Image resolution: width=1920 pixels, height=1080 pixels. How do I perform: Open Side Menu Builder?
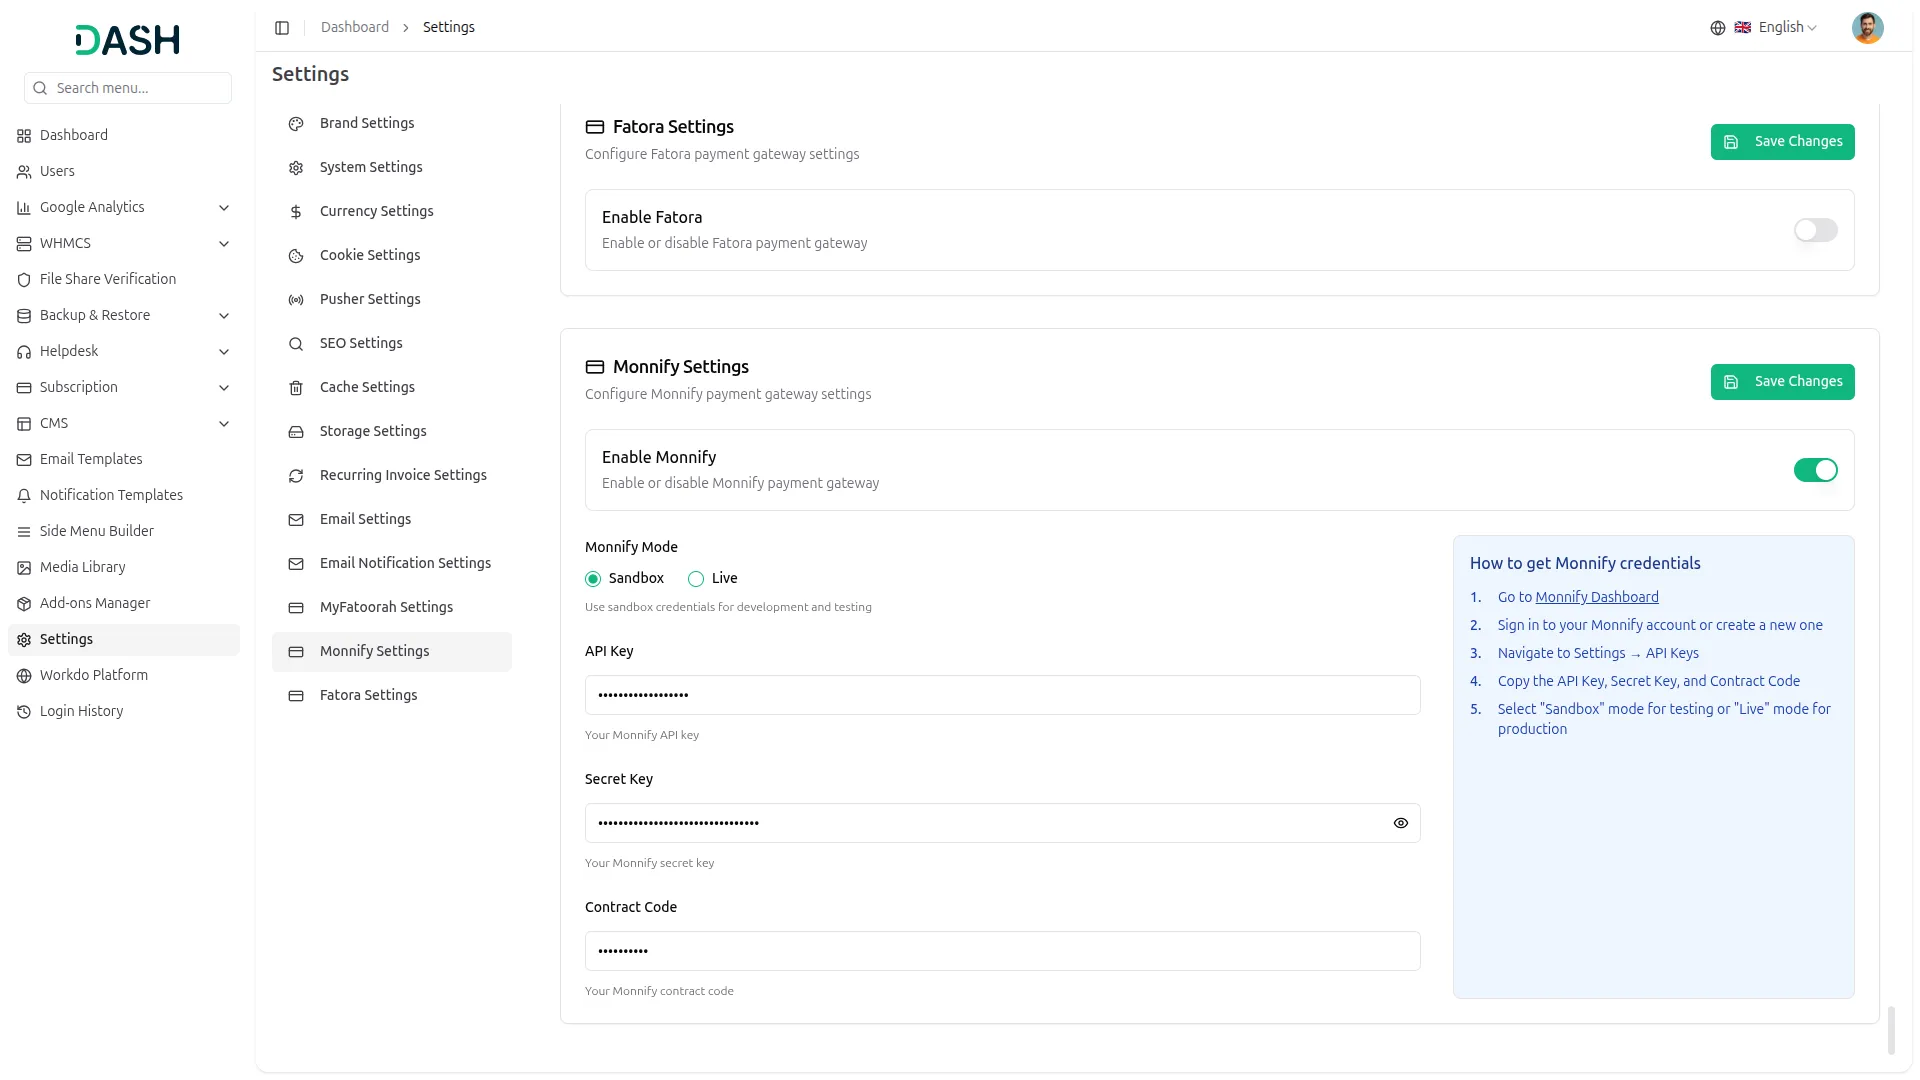[x=124, y=531]
